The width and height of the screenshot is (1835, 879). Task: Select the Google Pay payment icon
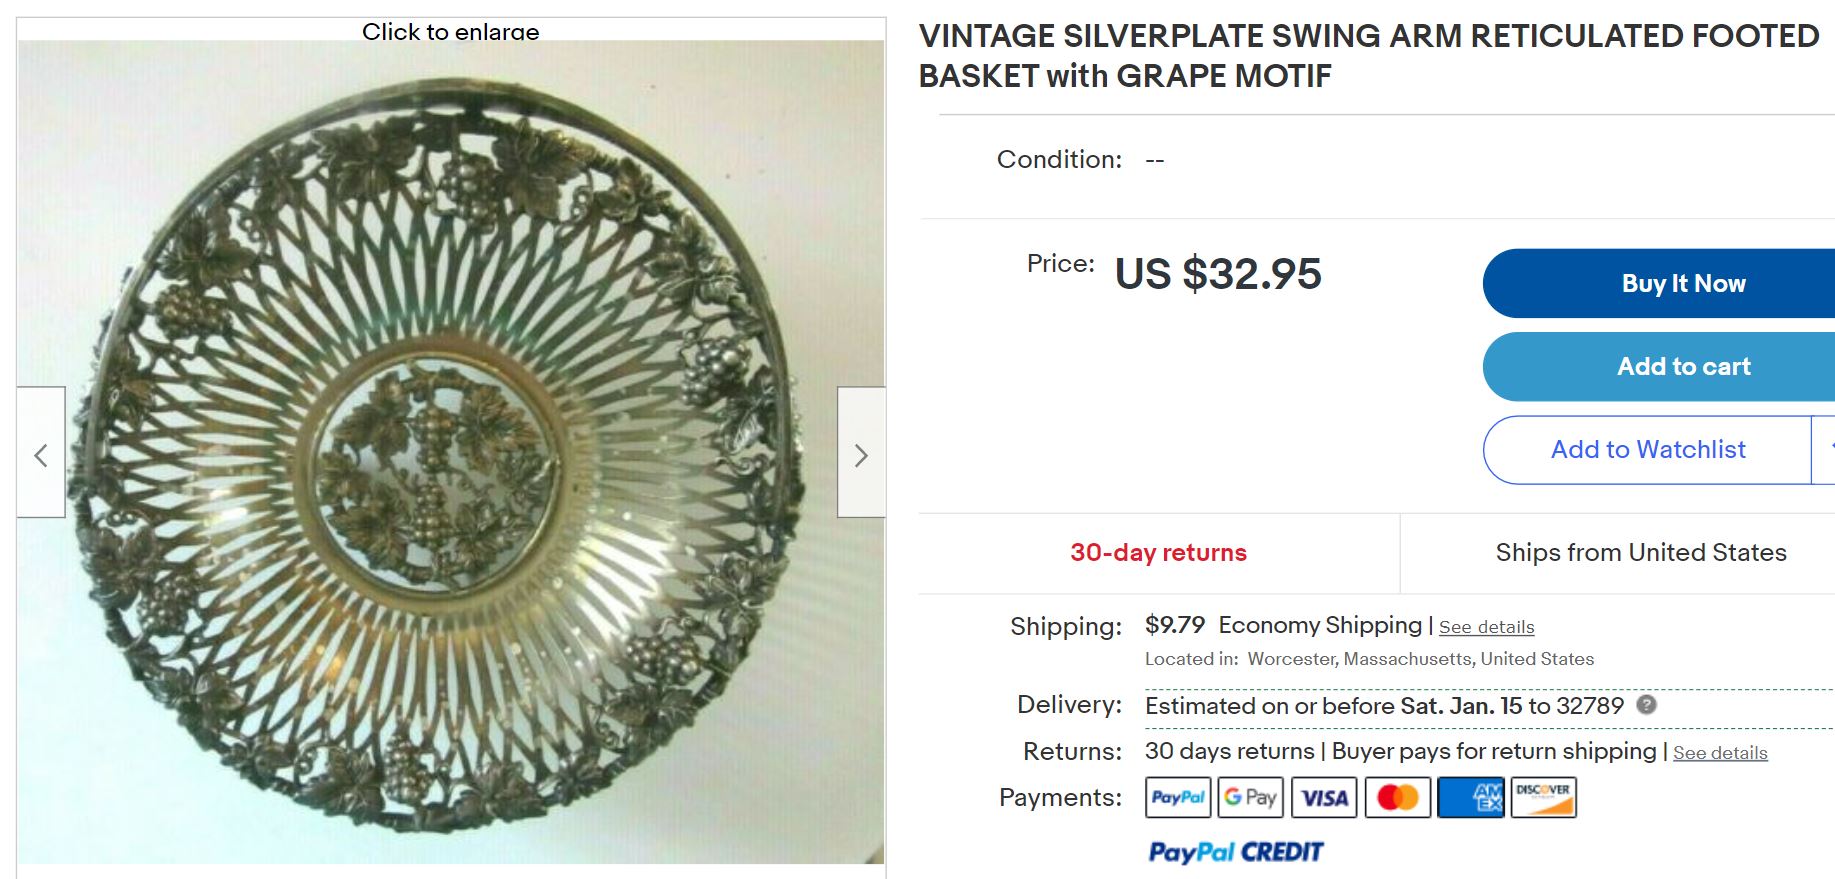[1250, 797]
